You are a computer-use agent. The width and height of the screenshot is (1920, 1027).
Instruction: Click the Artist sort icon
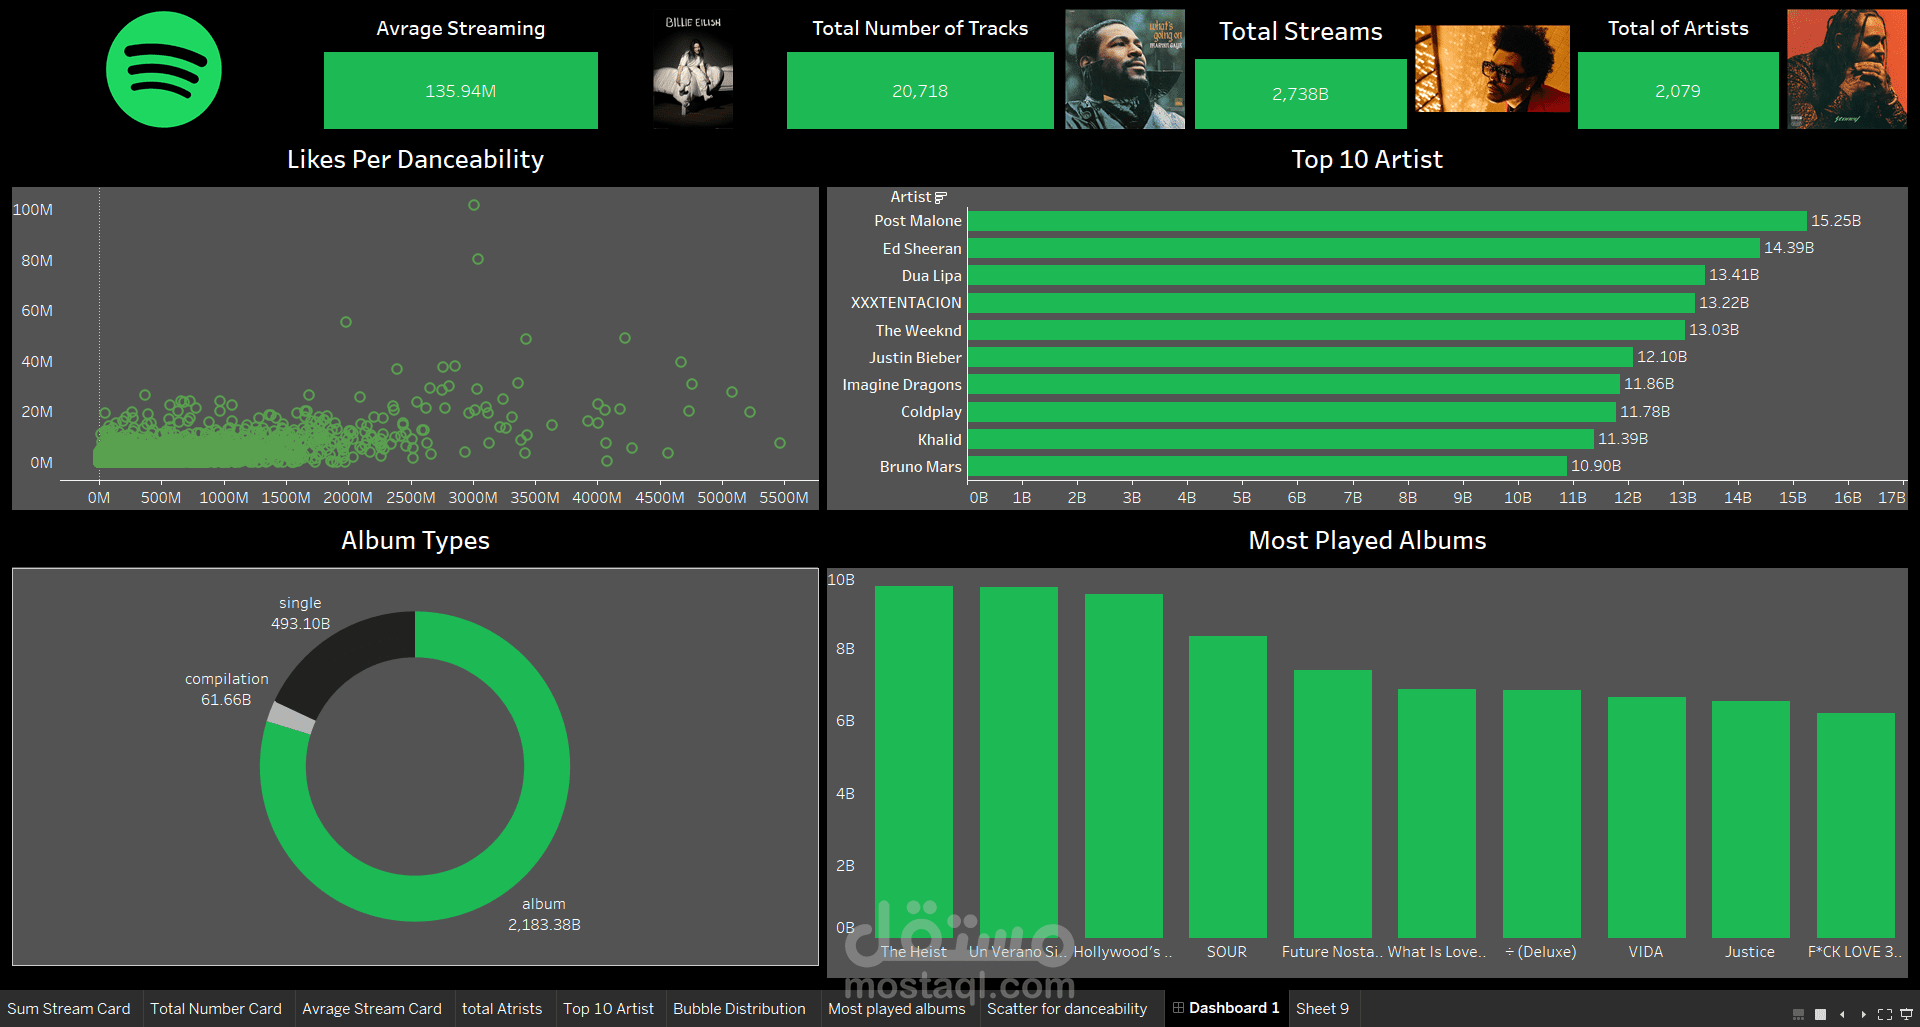[x=940, y=198]
